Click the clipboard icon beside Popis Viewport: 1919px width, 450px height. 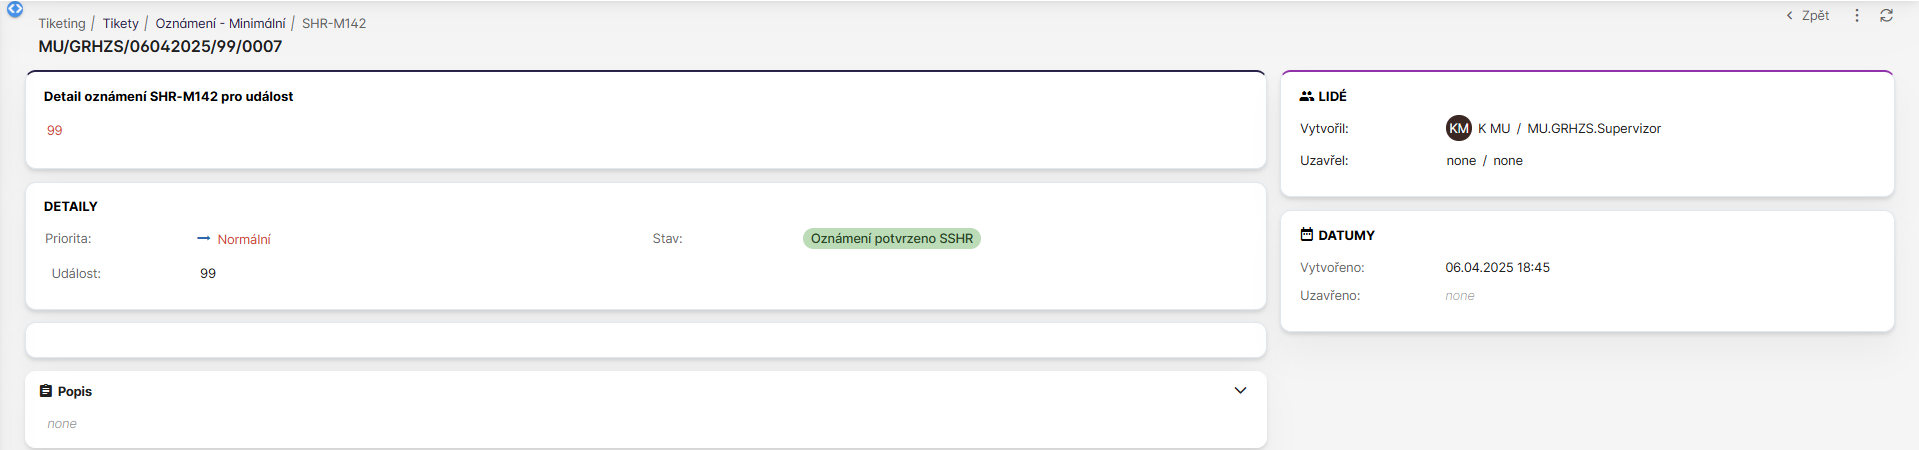pos(46,391)
